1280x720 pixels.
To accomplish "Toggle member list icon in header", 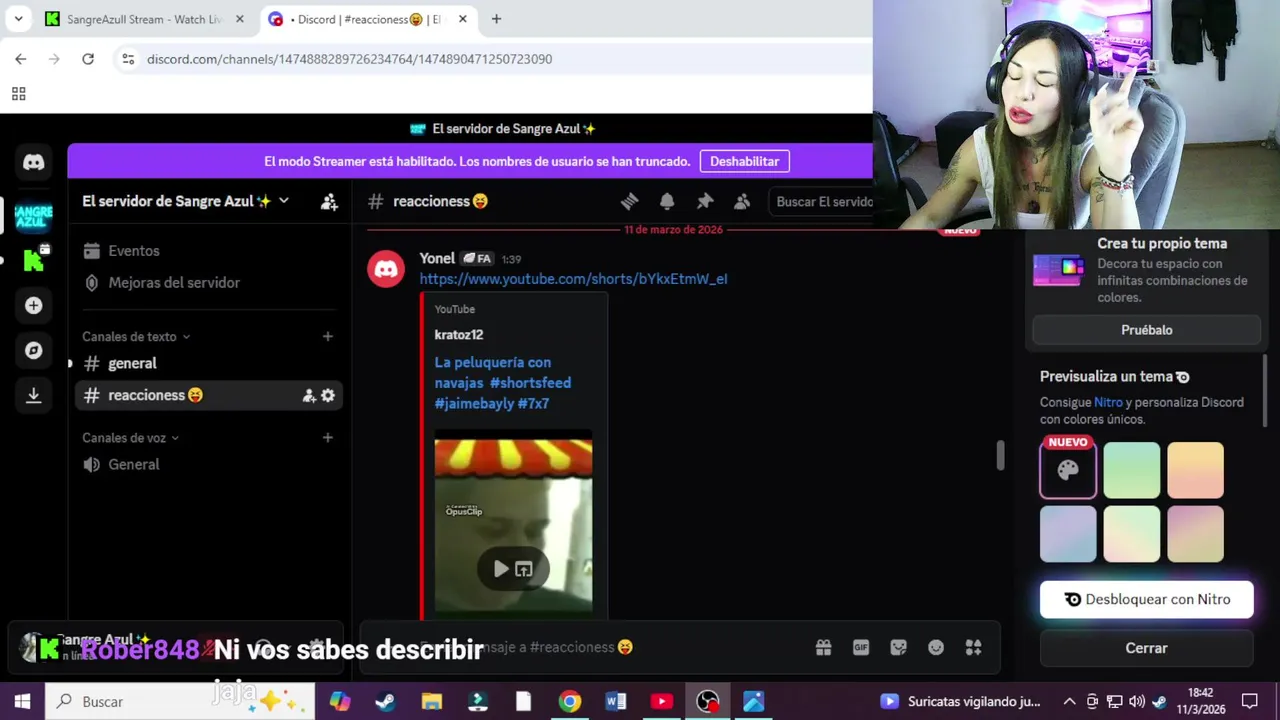I will pos(742,201).
